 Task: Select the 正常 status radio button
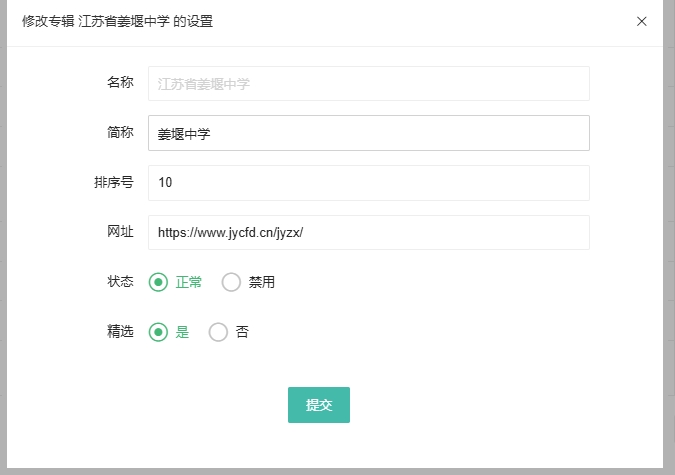(158, 283)
